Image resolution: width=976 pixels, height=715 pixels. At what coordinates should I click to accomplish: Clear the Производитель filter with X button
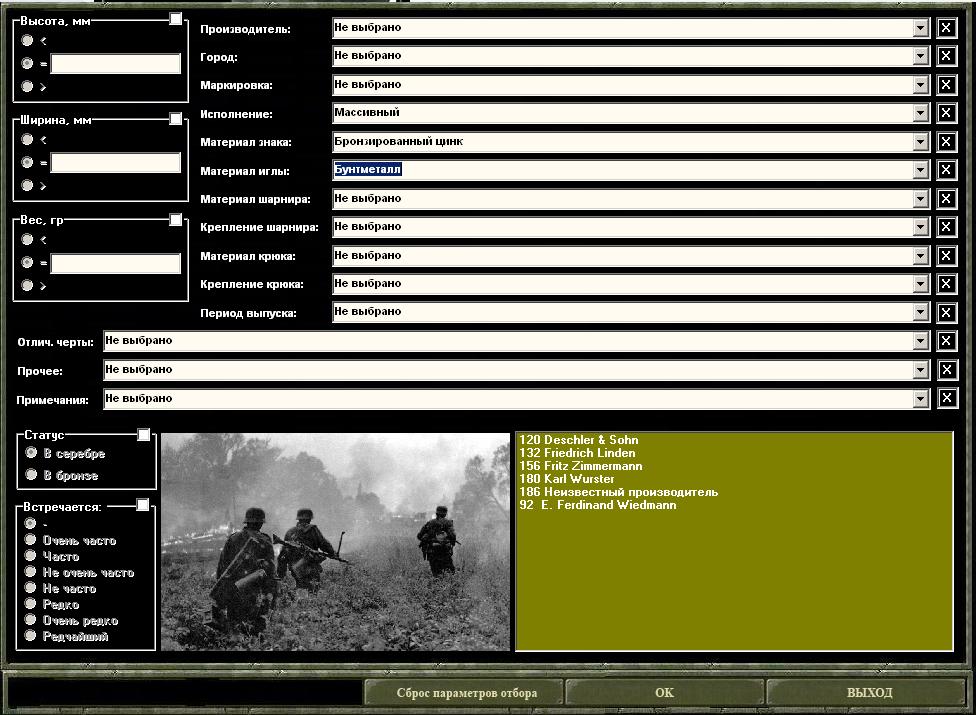(946, 29)
